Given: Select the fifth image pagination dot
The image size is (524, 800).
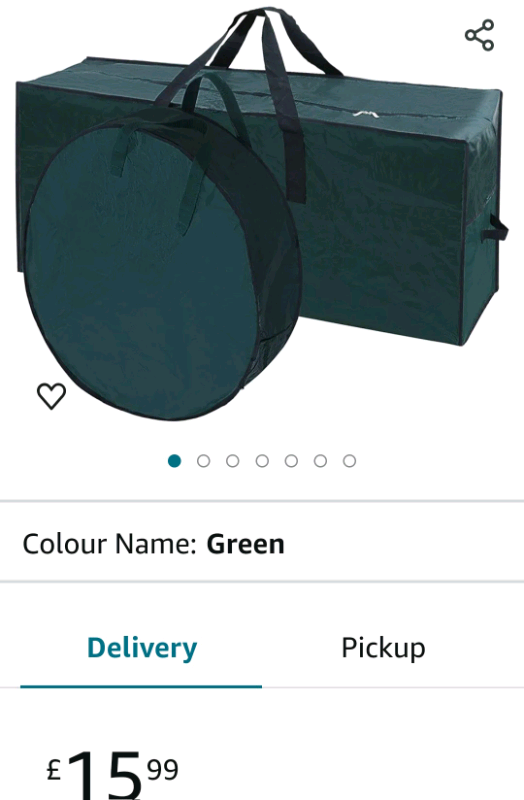Looking at the screenshot, I should coord(291,461).
